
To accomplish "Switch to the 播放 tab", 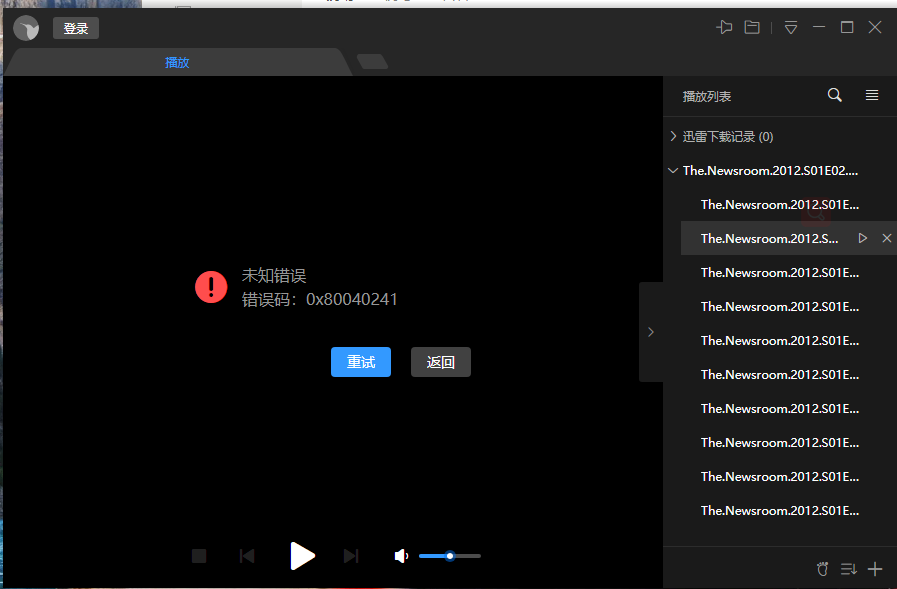I will coord(177,62).
